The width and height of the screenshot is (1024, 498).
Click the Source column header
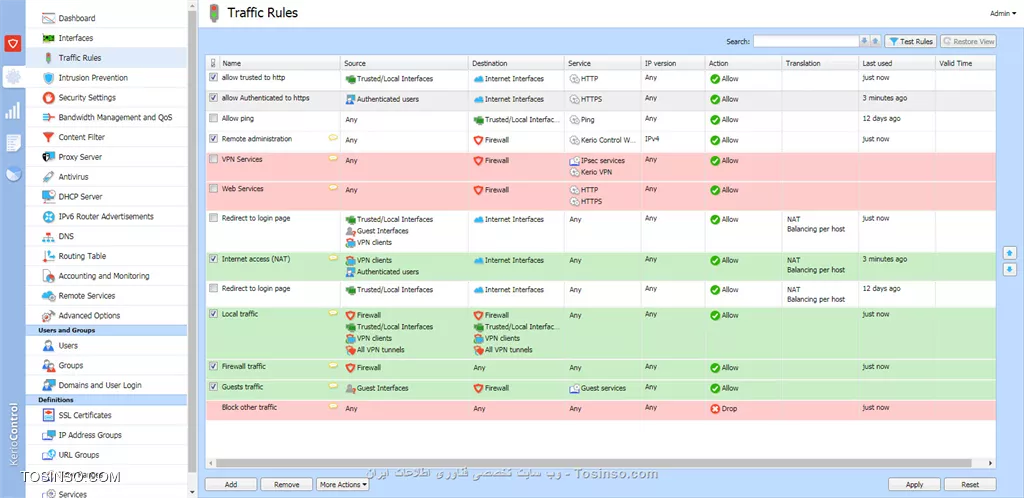405,63
